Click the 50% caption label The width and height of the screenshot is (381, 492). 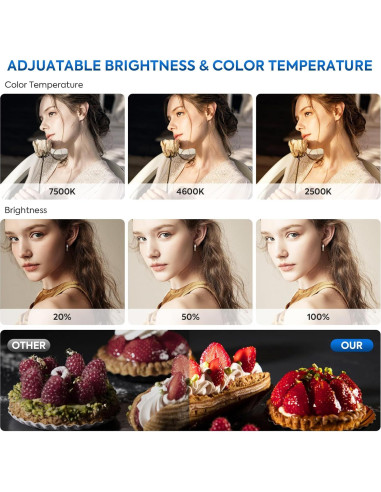[190, 317]
